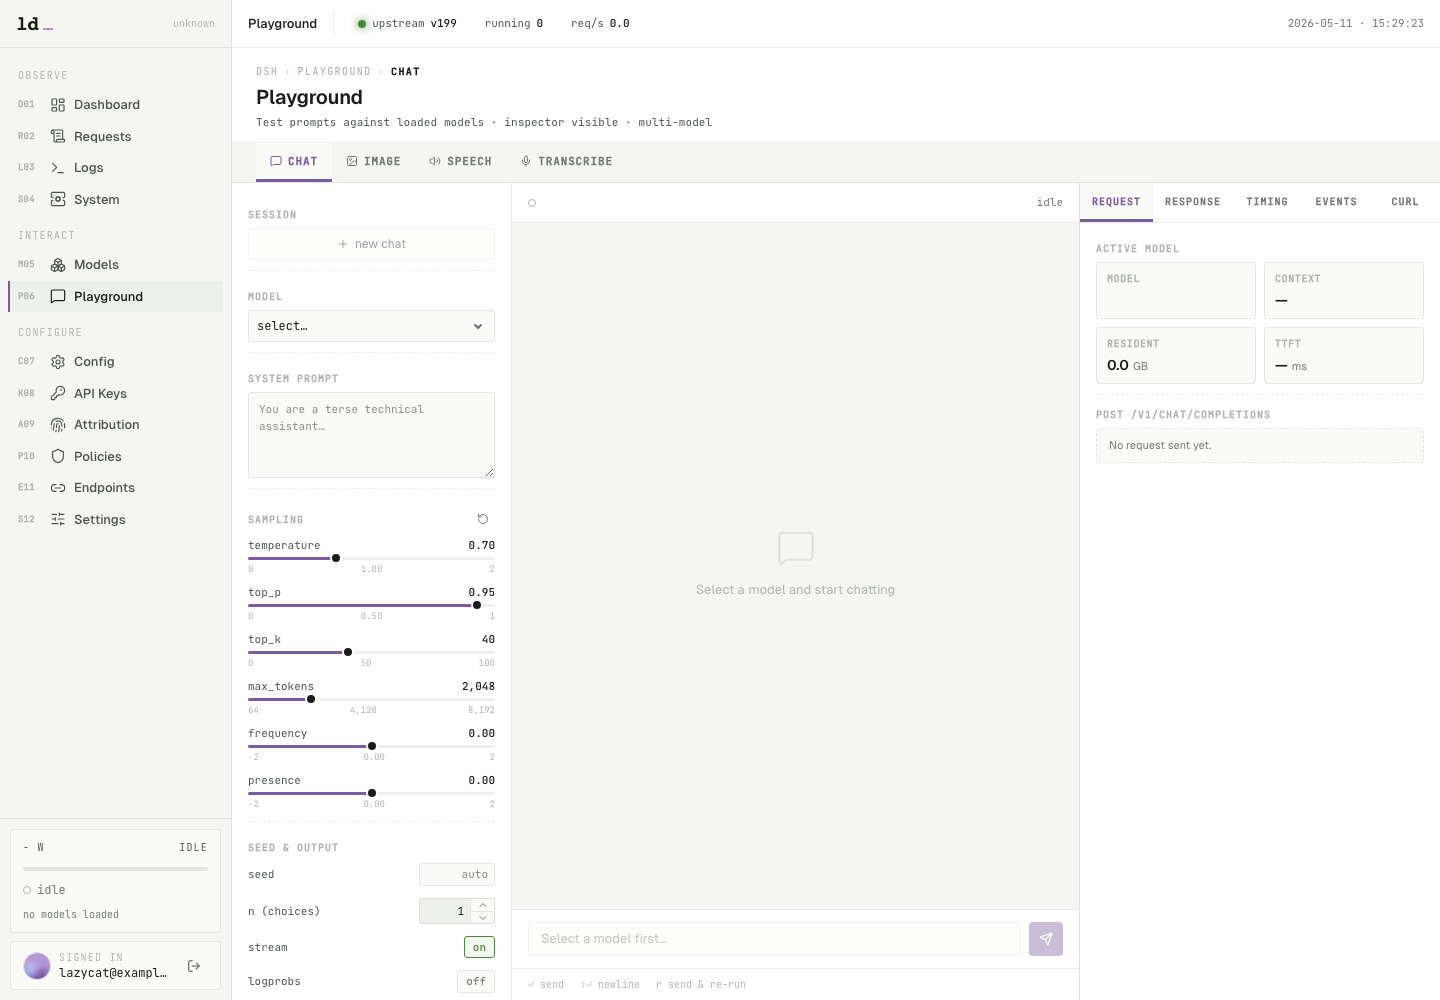Toggle the logprobs switch that reads off
The image size is (1440, 1000).
476,981
